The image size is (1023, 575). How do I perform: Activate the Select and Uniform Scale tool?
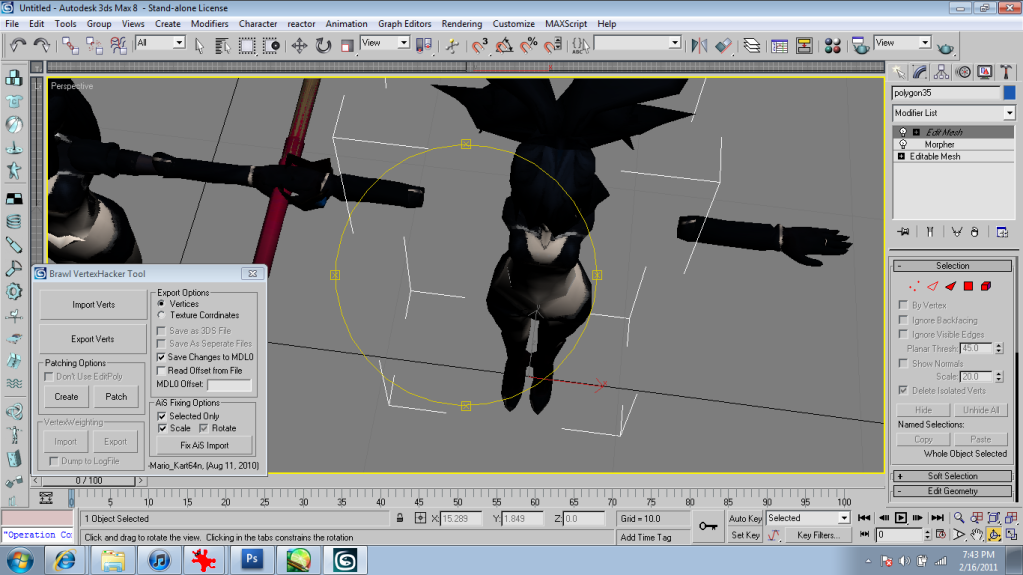point(347,45)
